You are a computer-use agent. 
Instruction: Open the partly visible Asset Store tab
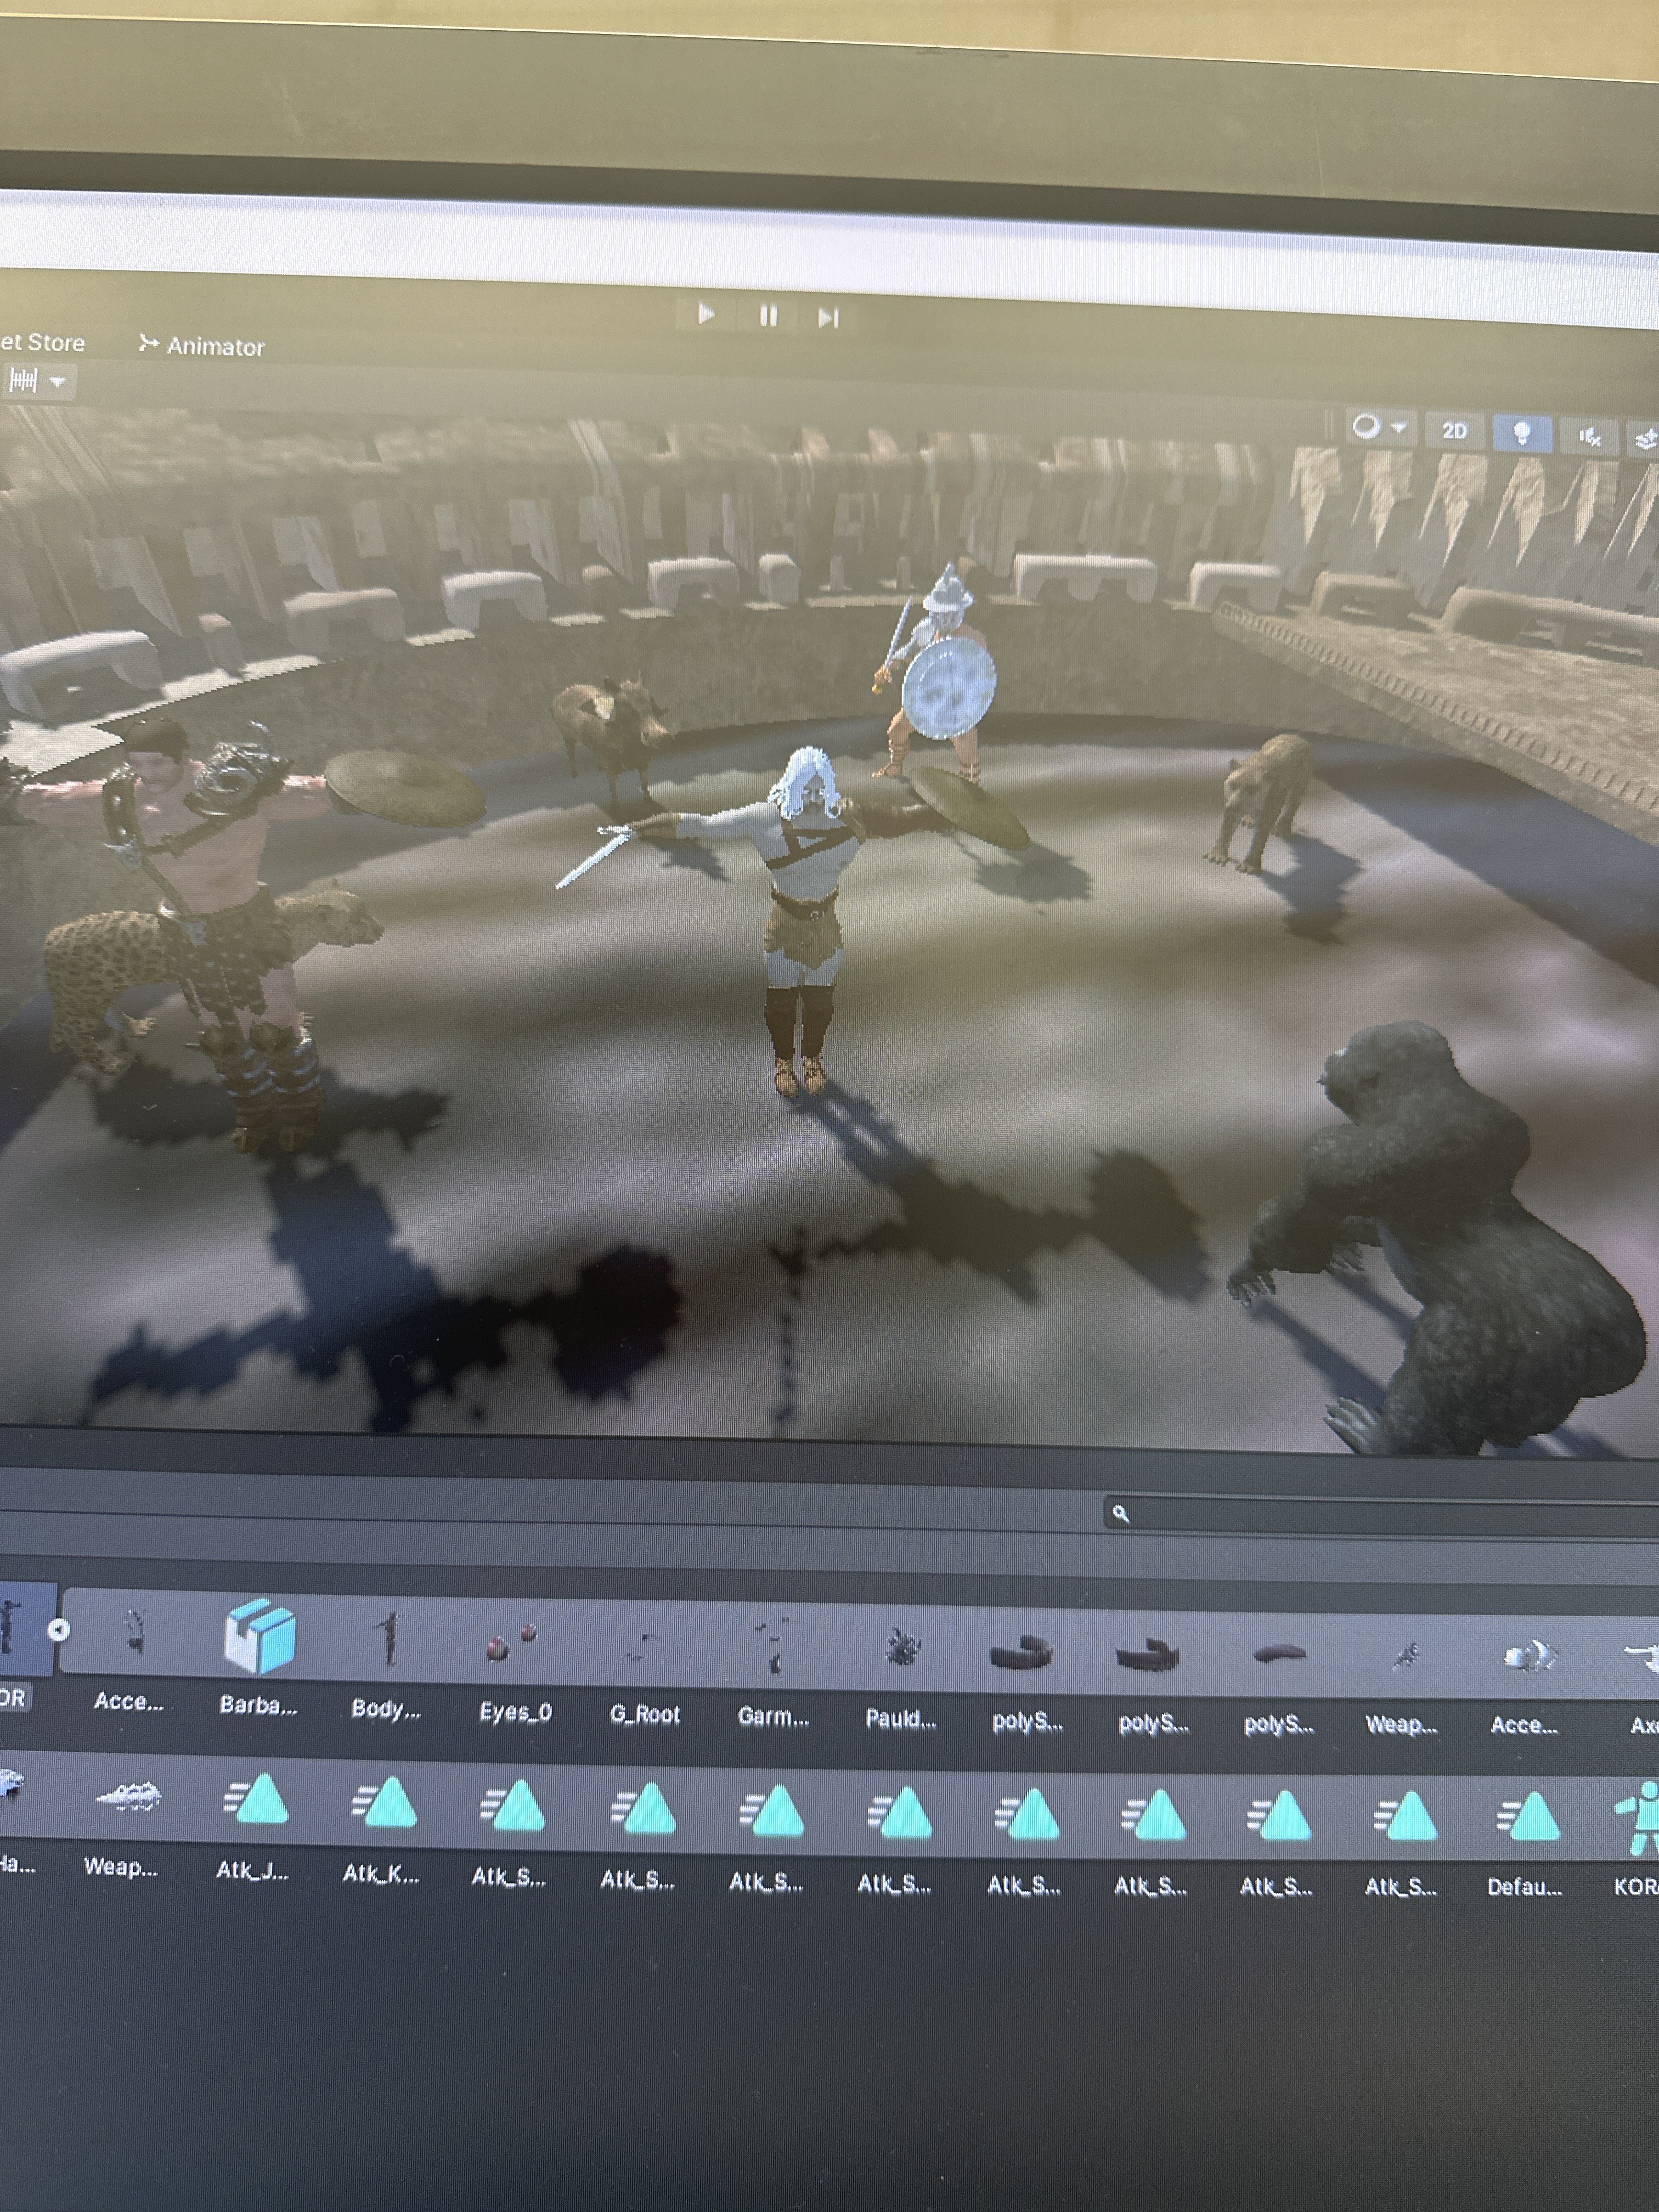pyautogui.click(x=42, y=342)
